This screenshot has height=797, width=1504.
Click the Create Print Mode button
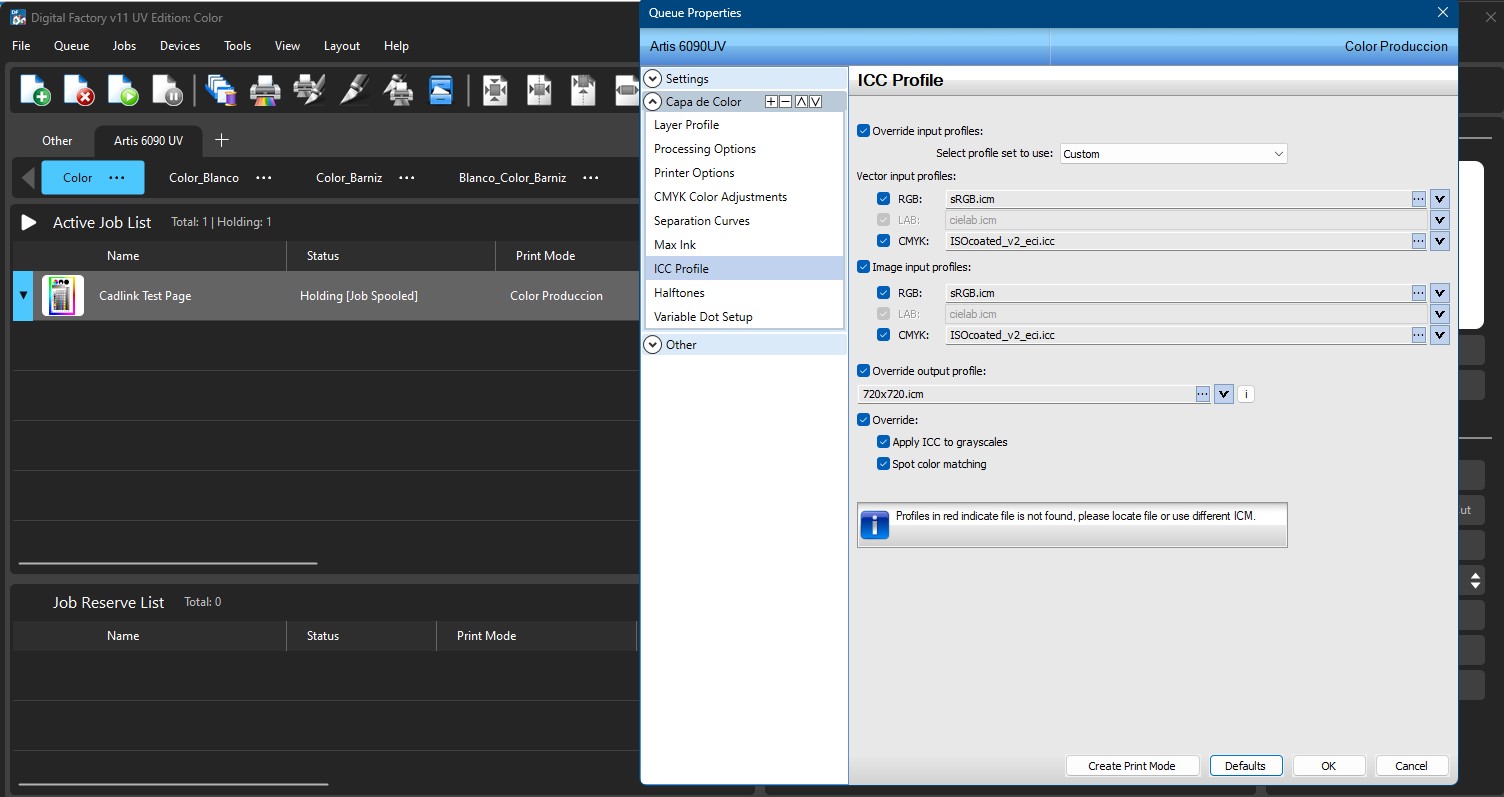[x=1132, y=766]
